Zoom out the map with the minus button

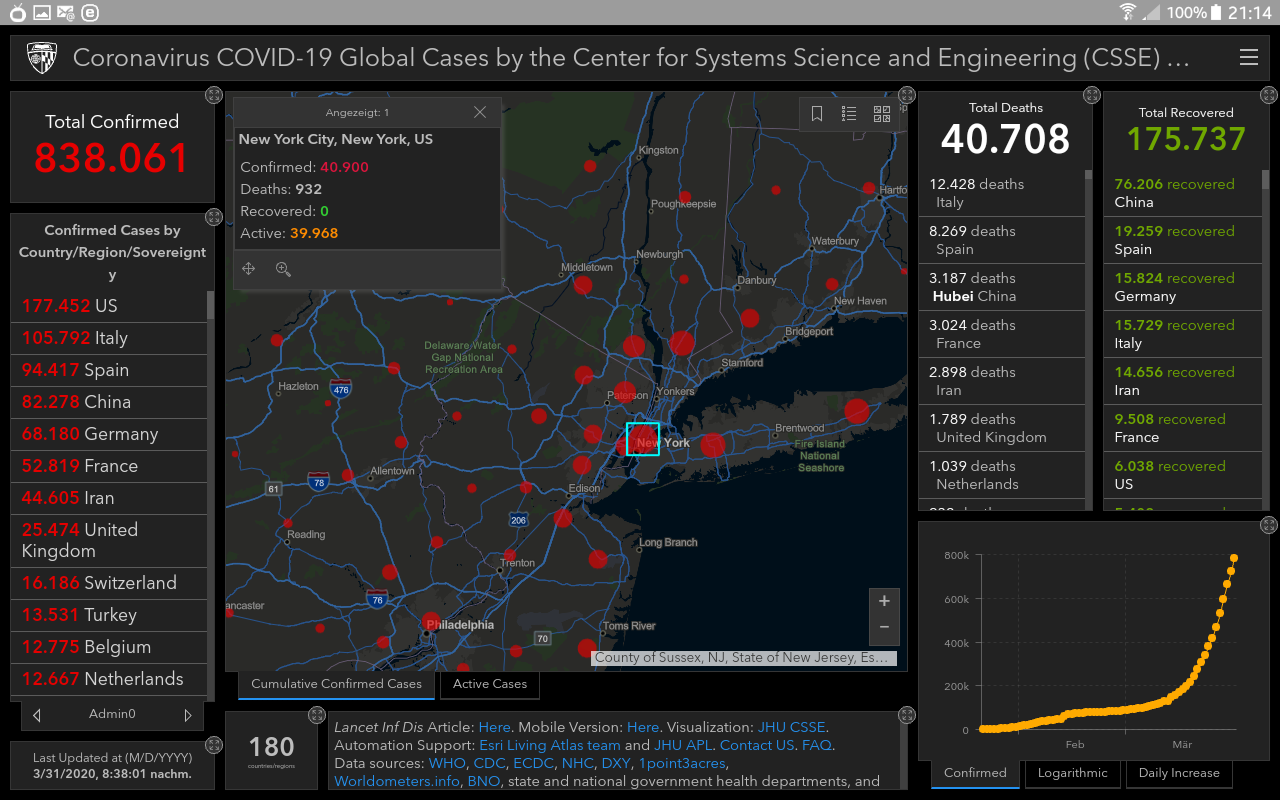884,627
